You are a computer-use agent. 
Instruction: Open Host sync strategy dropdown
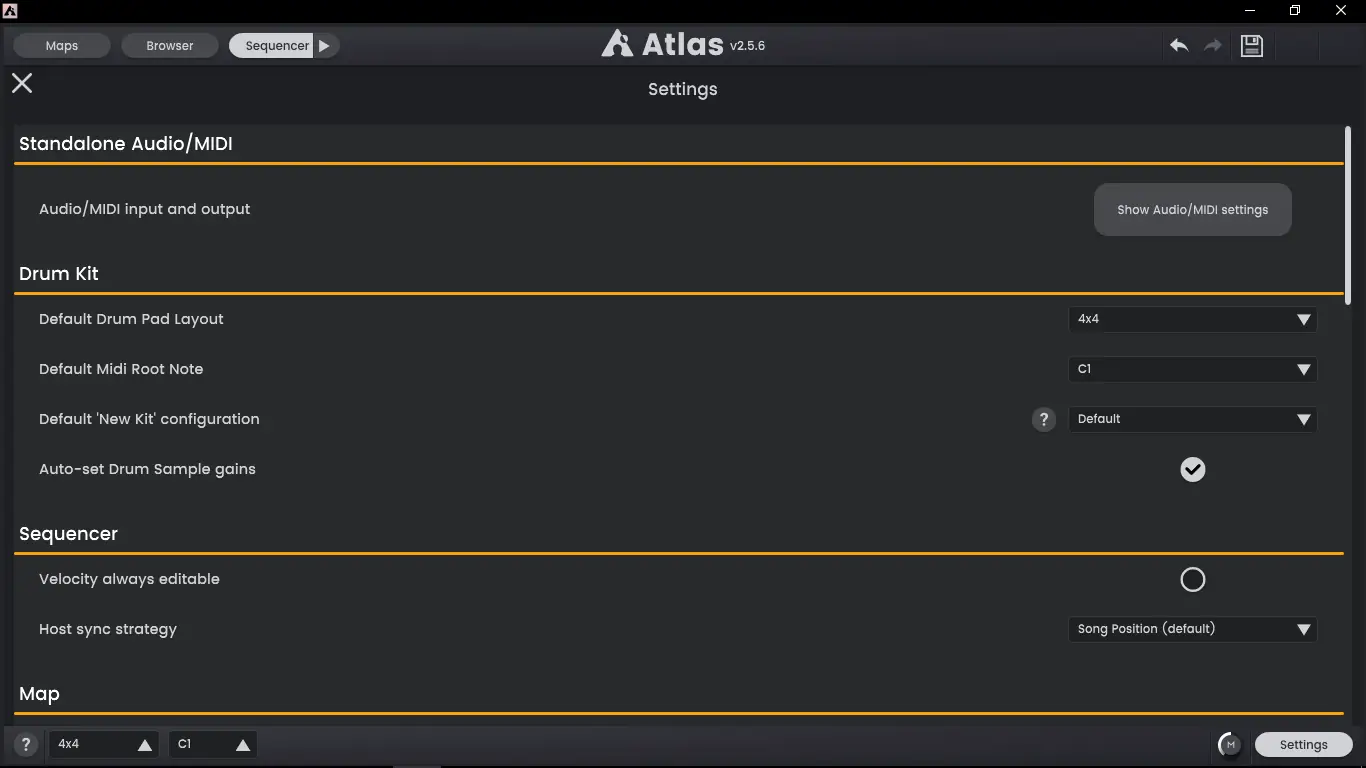1192,630
